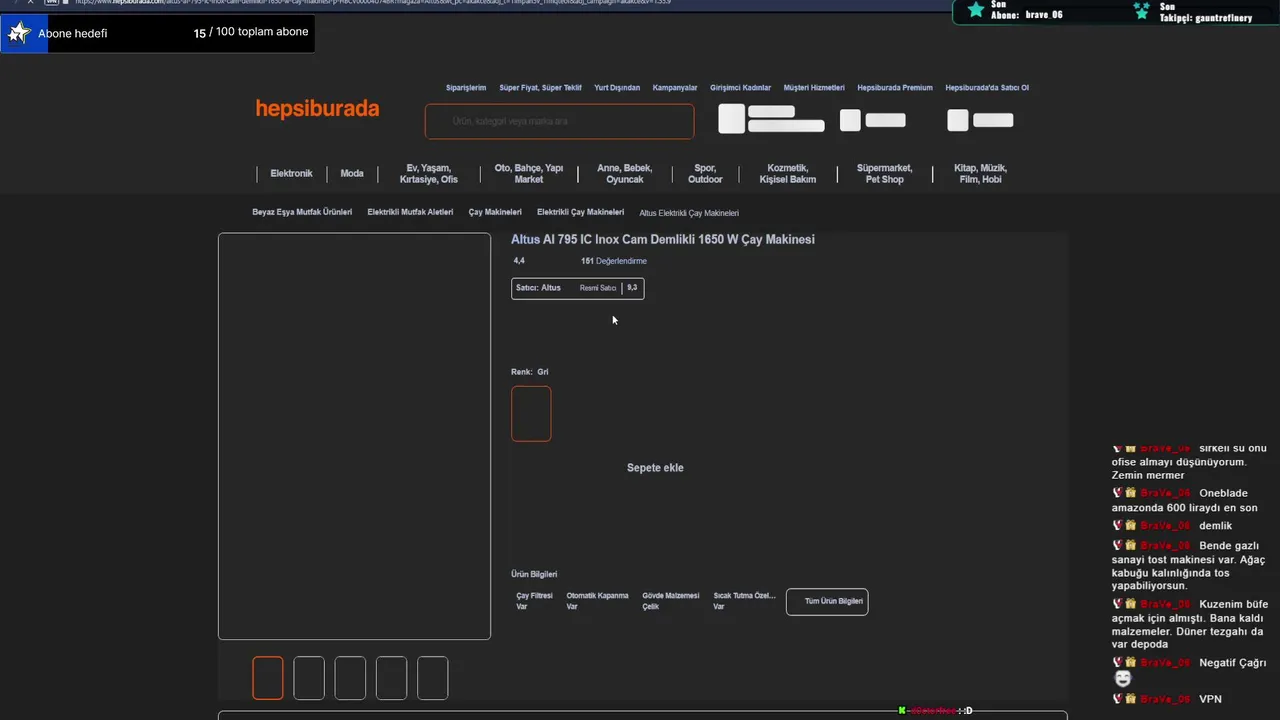Select Kozmetik, Kişisel Bakım category
The width and height of the screenshot is (1280, 720).
point(788,174)
